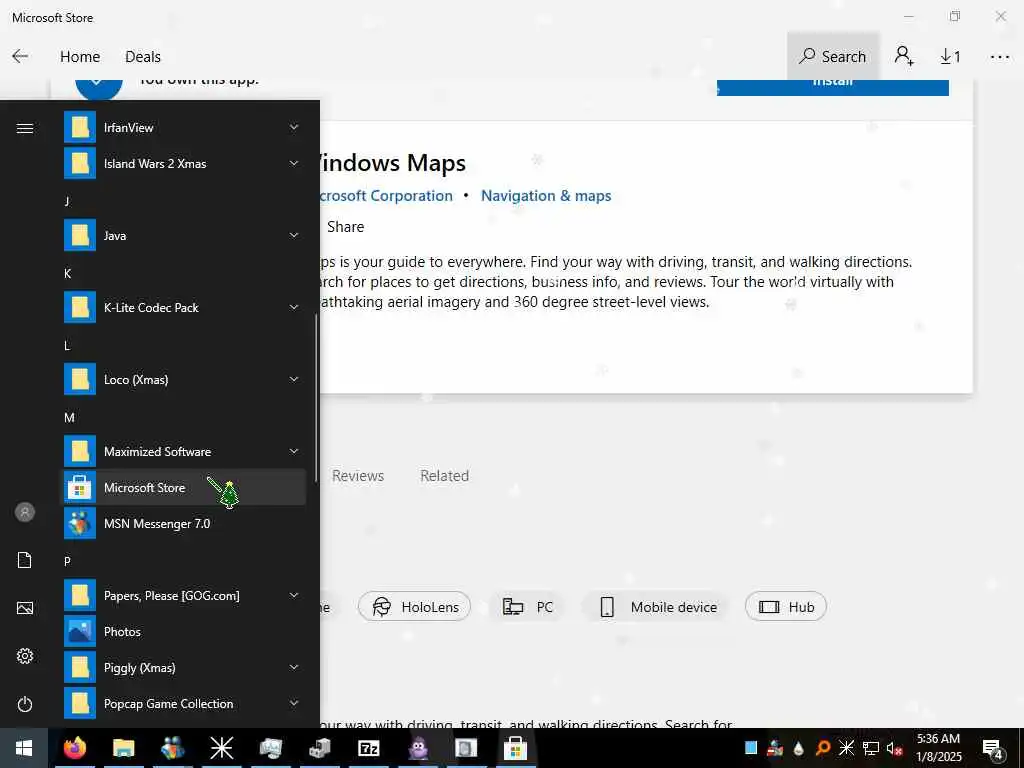Open the user account icon in Start

(x=25, y=512)
